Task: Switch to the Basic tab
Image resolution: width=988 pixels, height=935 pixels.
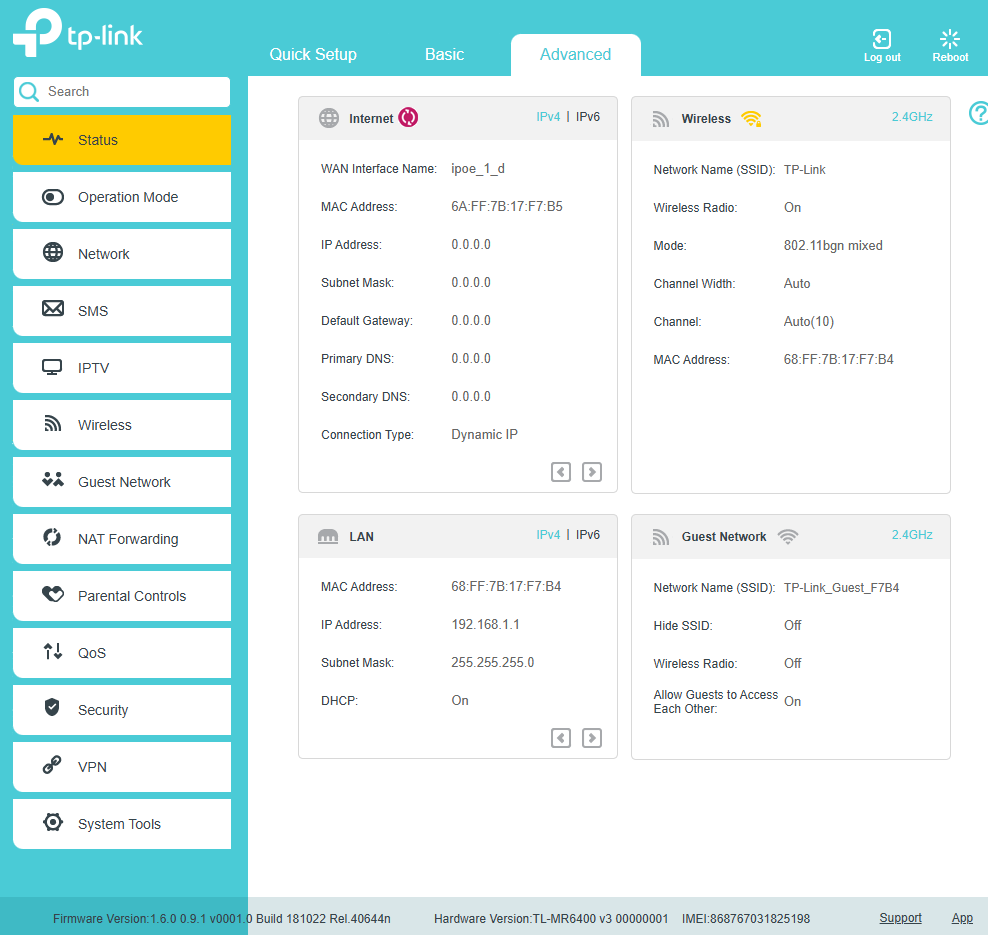Action: (444, 54)
